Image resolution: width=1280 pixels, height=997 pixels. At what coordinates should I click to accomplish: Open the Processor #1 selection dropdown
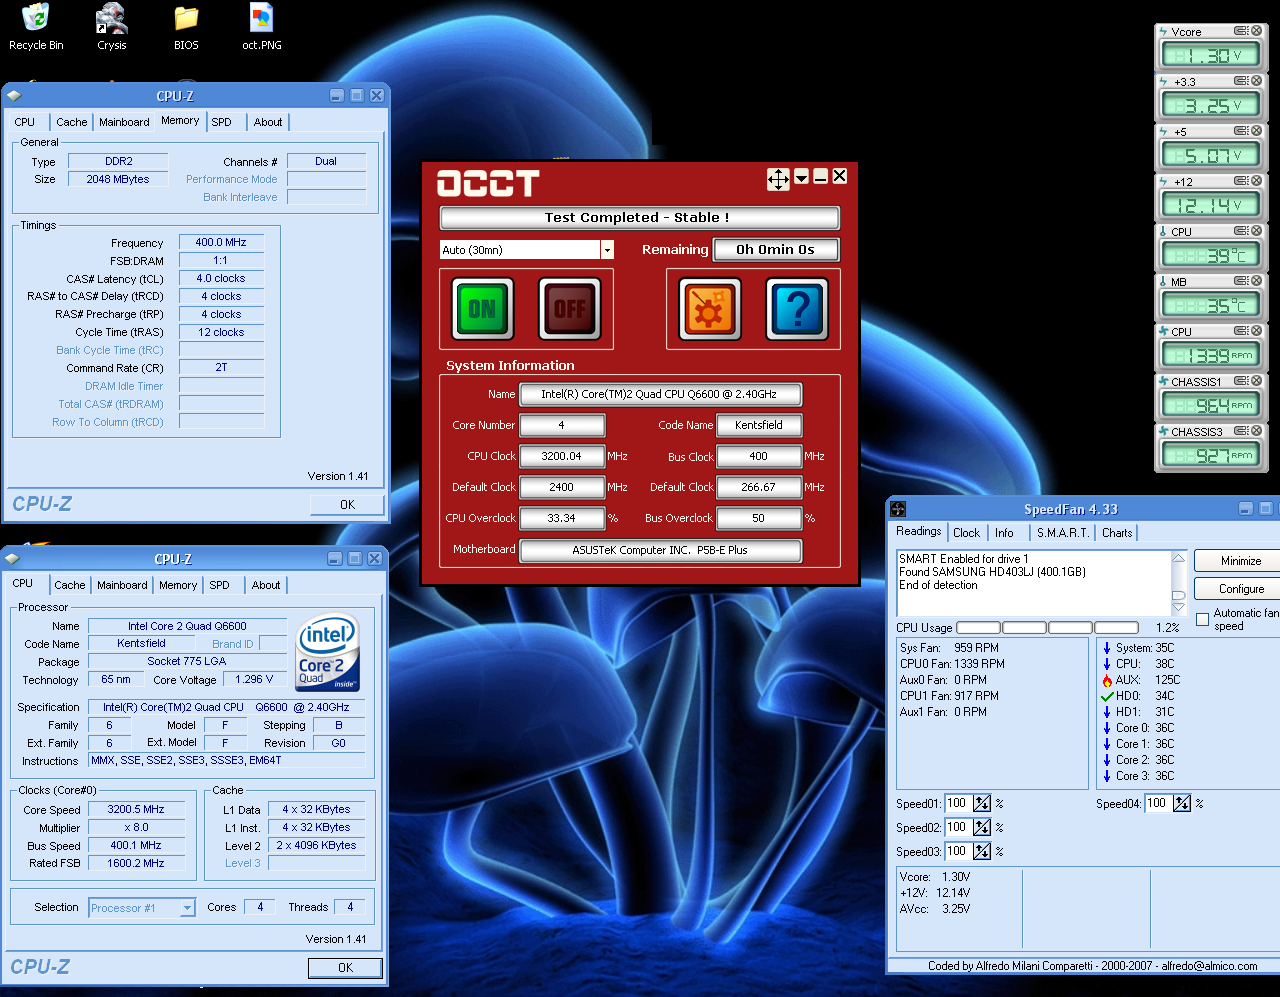(187, 908)
